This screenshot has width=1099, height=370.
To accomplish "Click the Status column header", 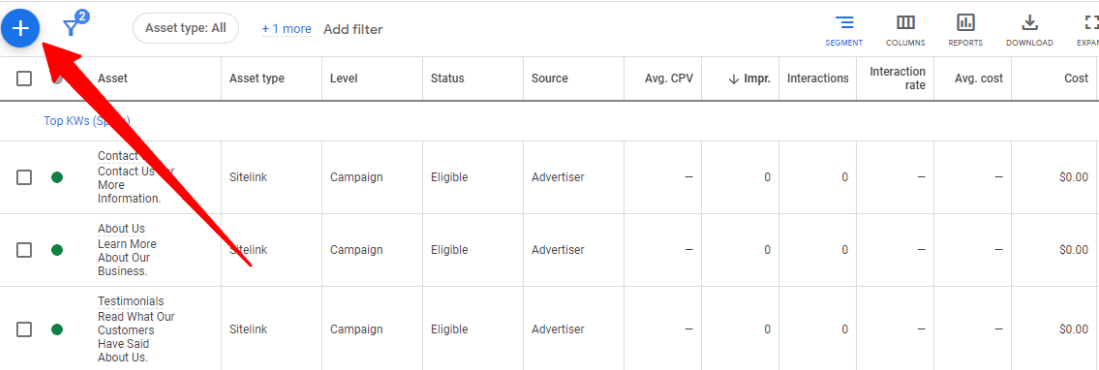I will (447, 78).
